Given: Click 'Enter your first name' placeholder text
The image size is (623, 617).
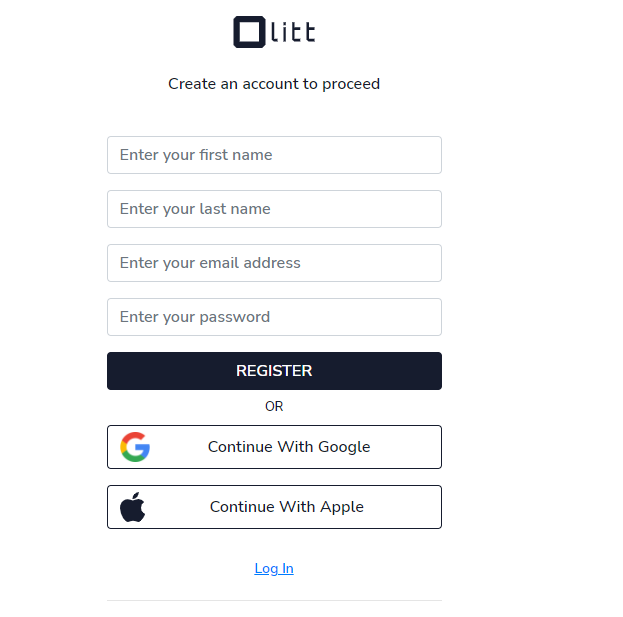Looking at the screenshot, I should [196, 155].
